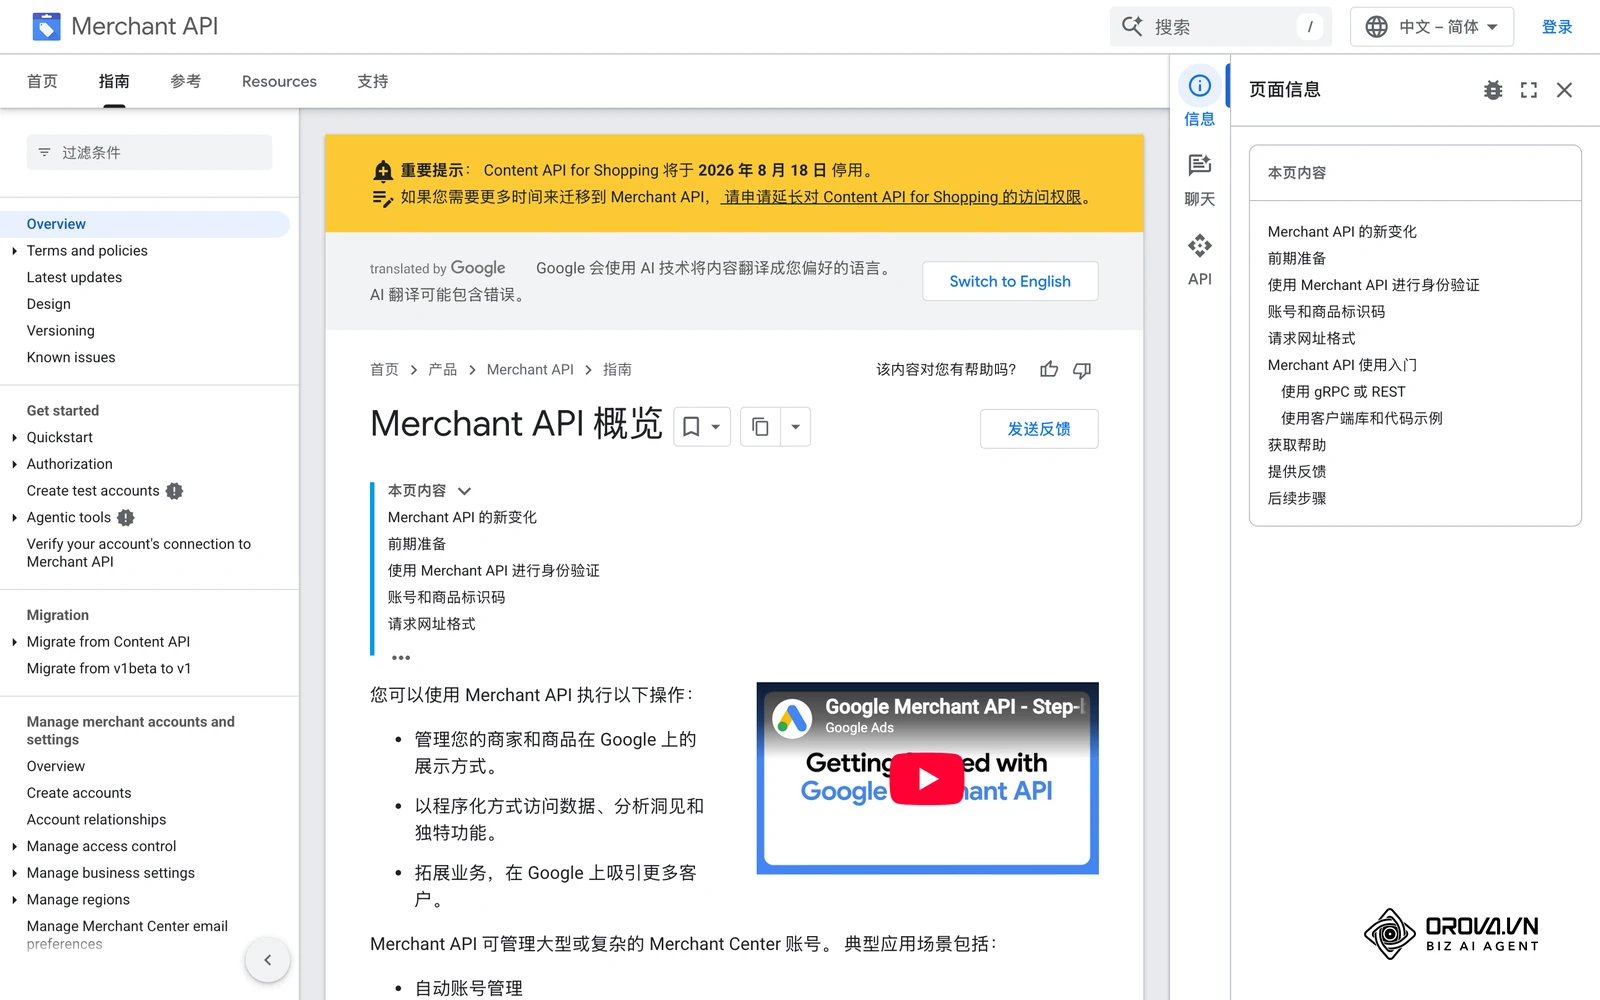Collapse the 本页内容 in-page contents chevron
Screen dimensions: 1600x1000
tap(464, 491)
